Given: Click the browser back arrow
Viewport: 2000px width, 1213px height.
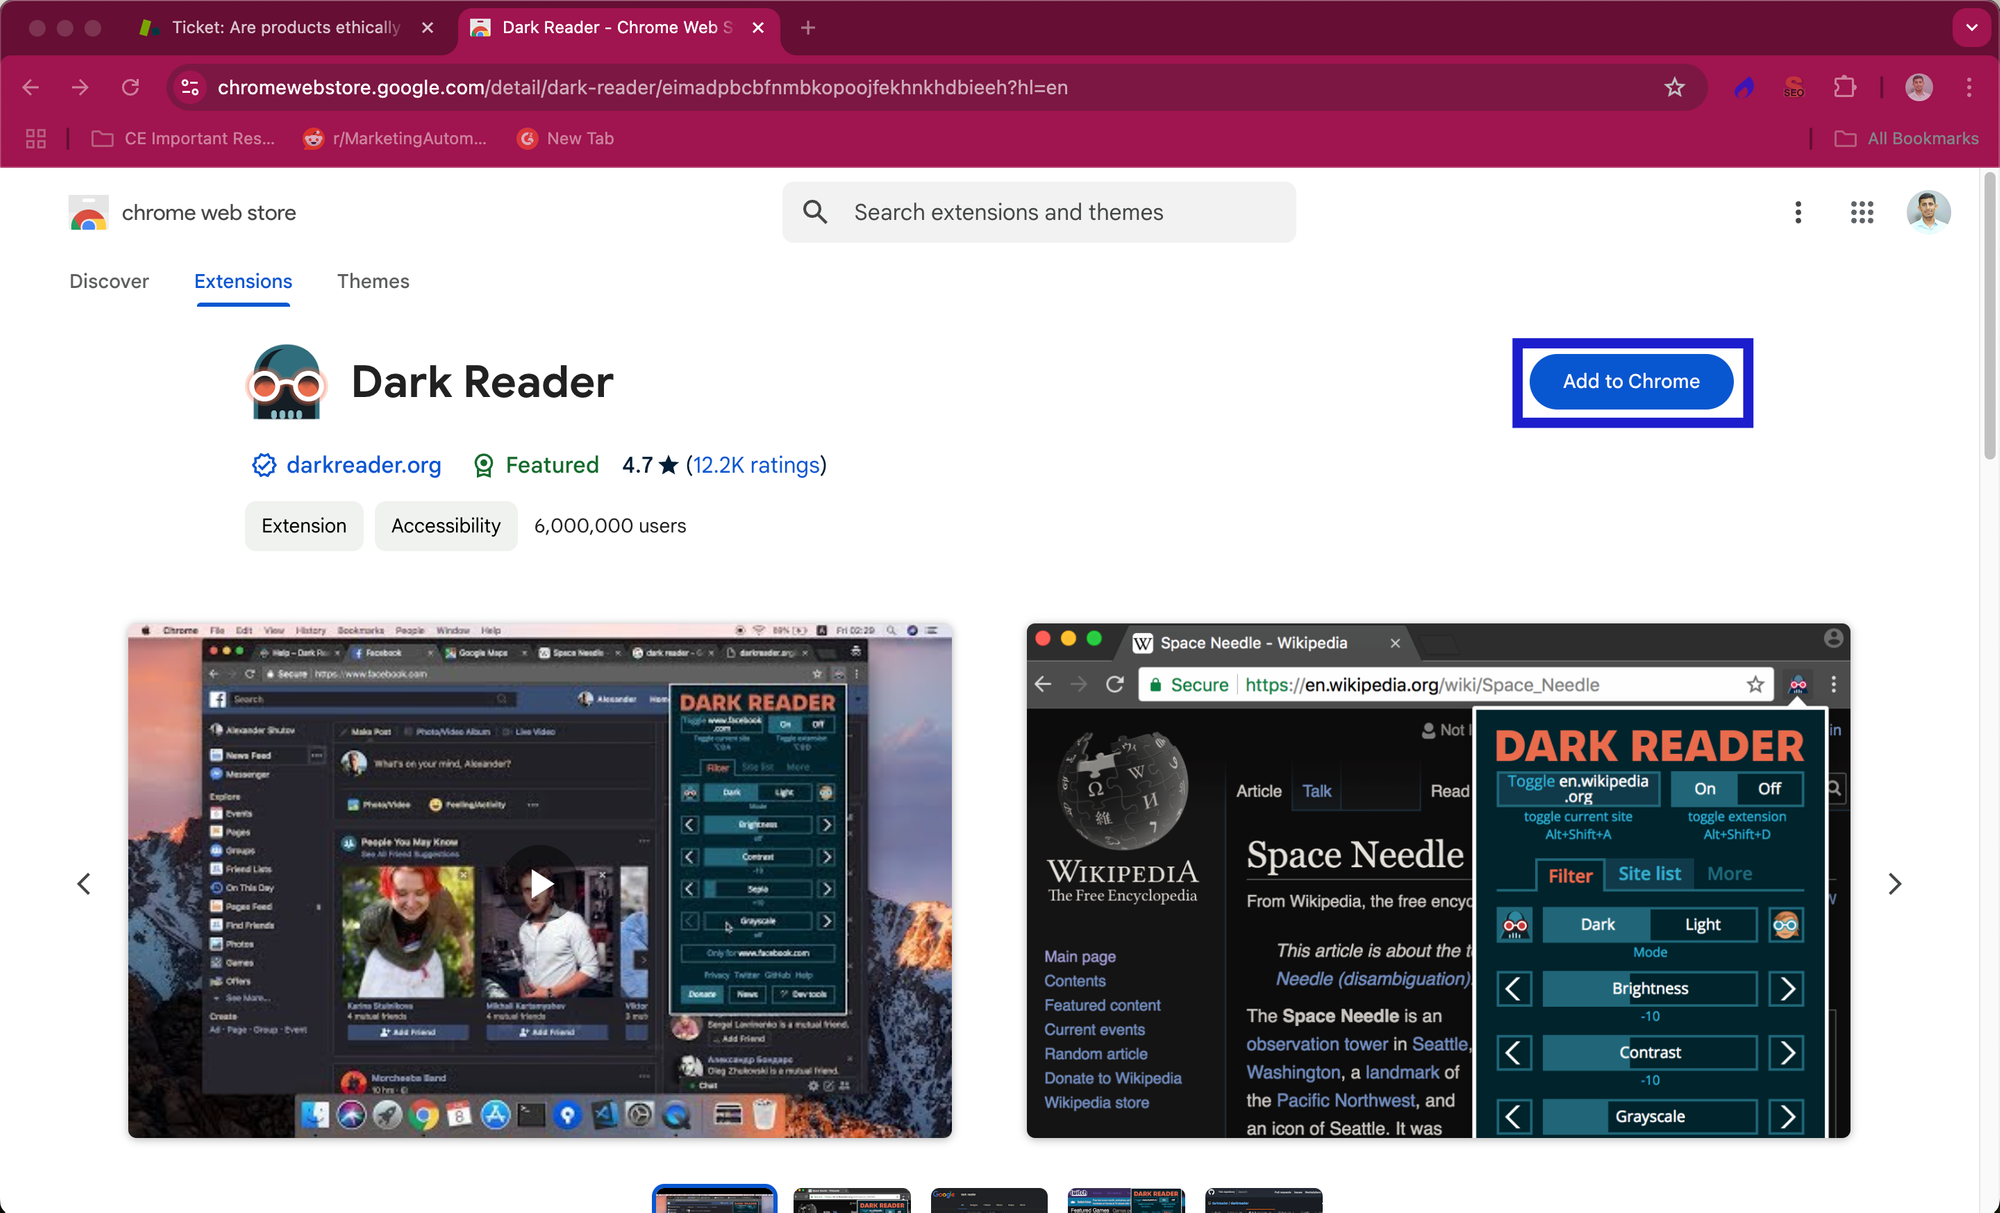Looking at the screenshot, I should (x=31, y=87).
